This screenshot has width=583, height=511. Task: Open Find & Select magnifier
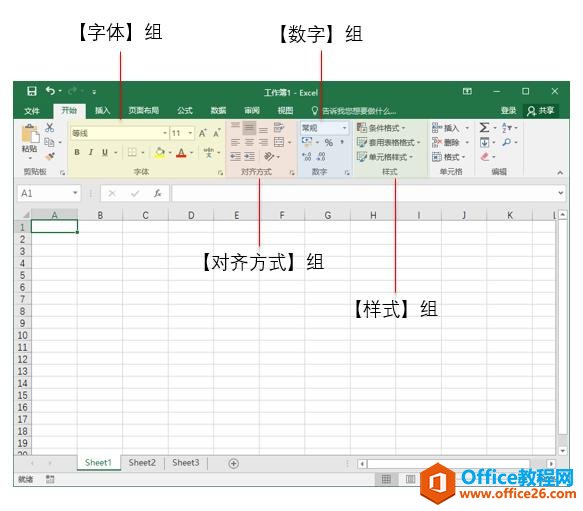coord(506,142)
